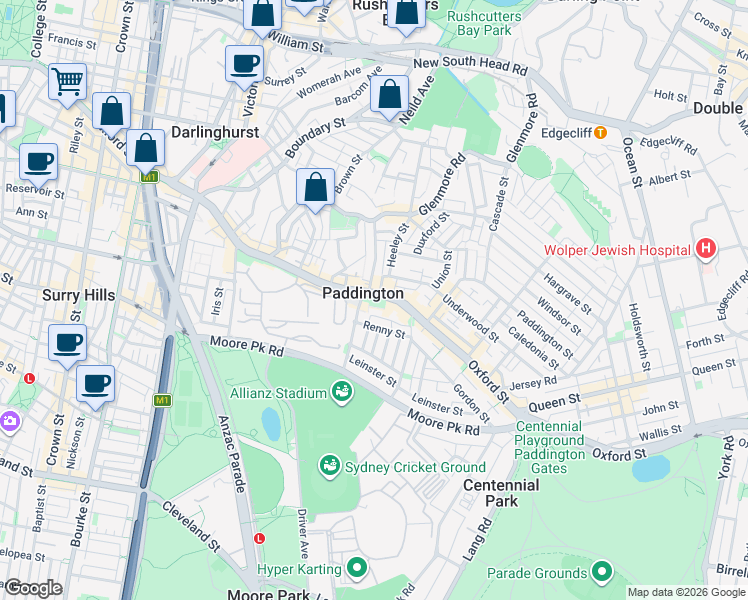Open the shopping bag marker on Neild Ave
748x600 pixels.
click(389, 95)
